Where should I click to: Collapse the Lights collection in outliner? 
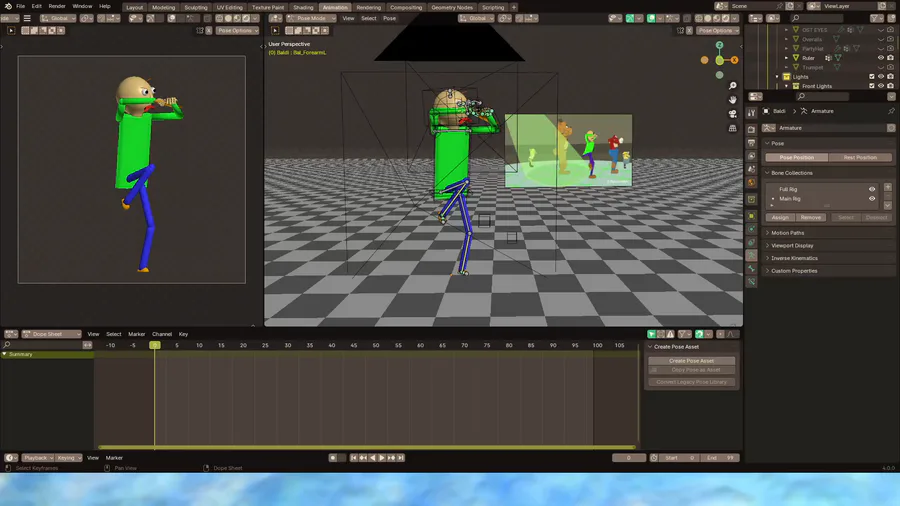pyautogui.click(x=777, y=77)
